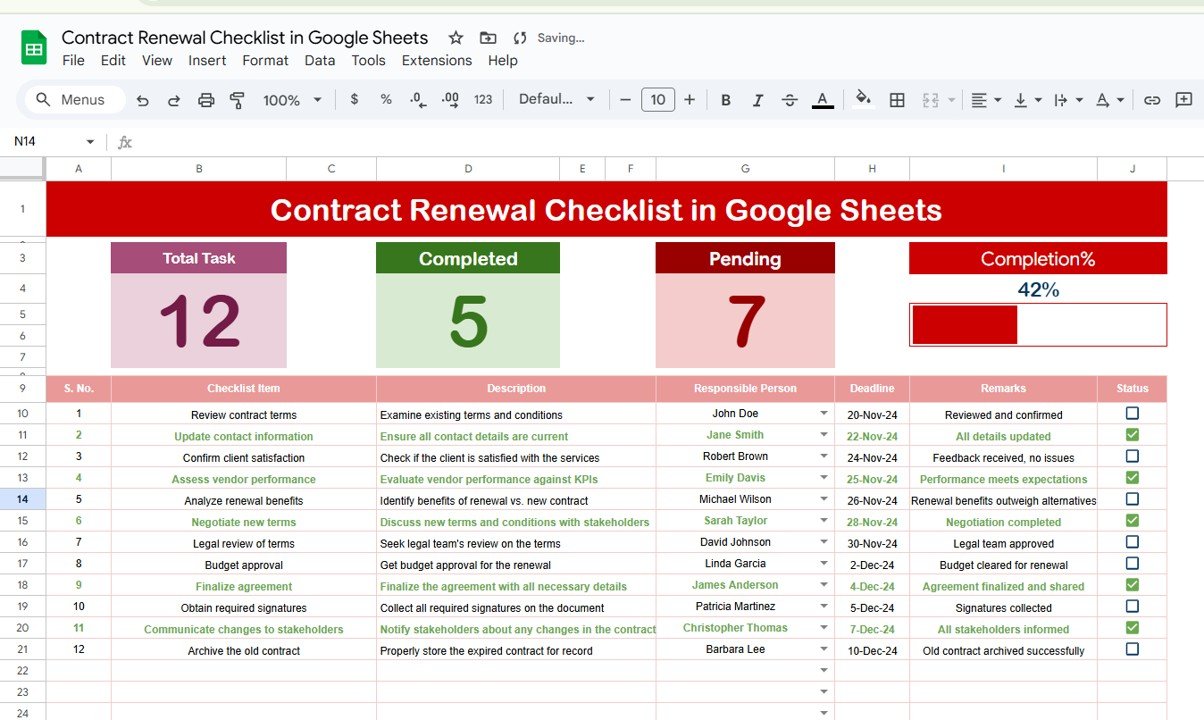Insert link via chain icon
Viewport: 1204px width, 720px height.
[x=1152, y=100]
